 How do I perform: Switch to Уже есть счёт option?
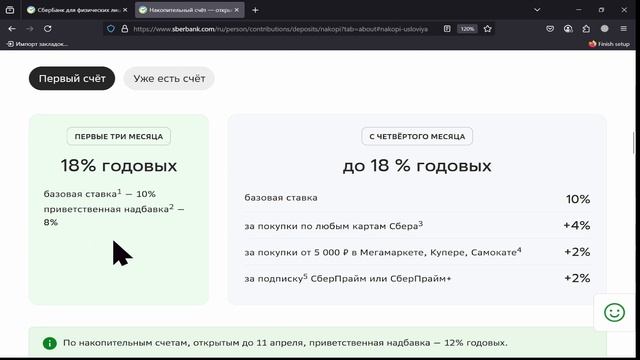click(169, 78)
